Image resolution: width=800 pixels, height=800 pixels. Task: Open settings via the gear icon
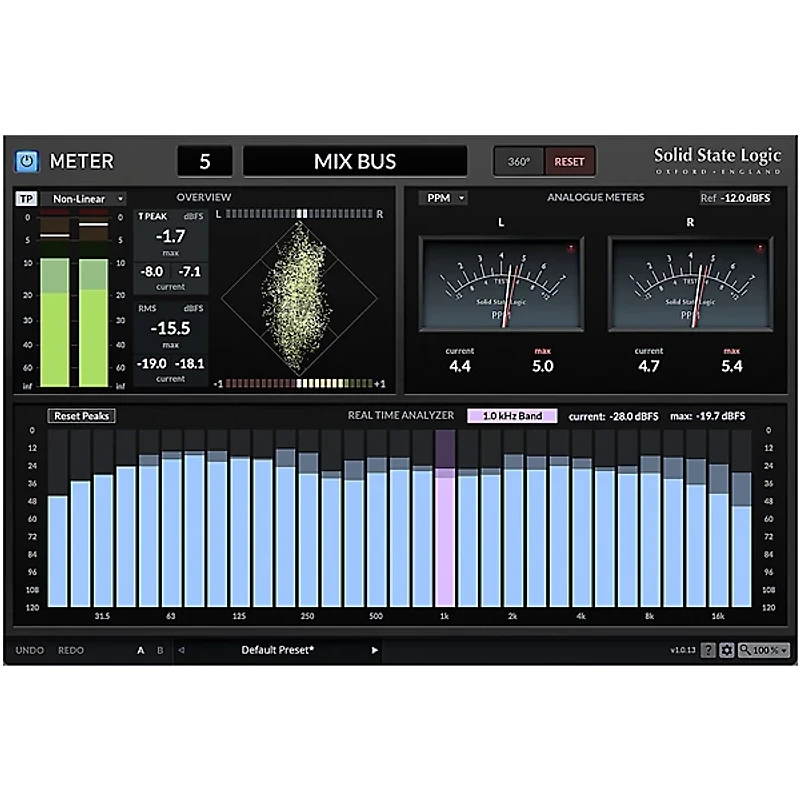point(727,650)
